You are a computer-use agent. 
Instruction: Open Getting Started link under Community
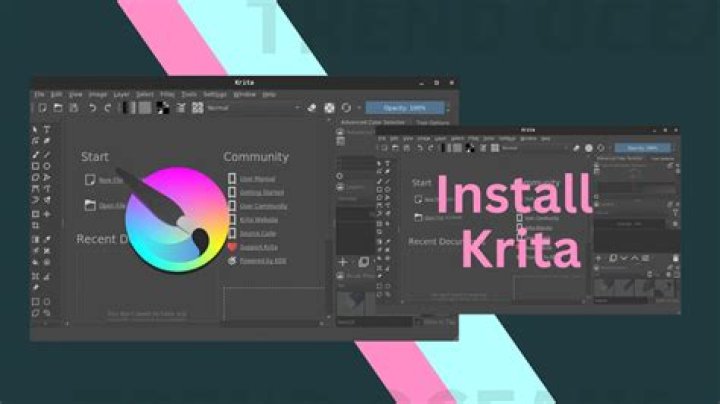coord(261,193)
